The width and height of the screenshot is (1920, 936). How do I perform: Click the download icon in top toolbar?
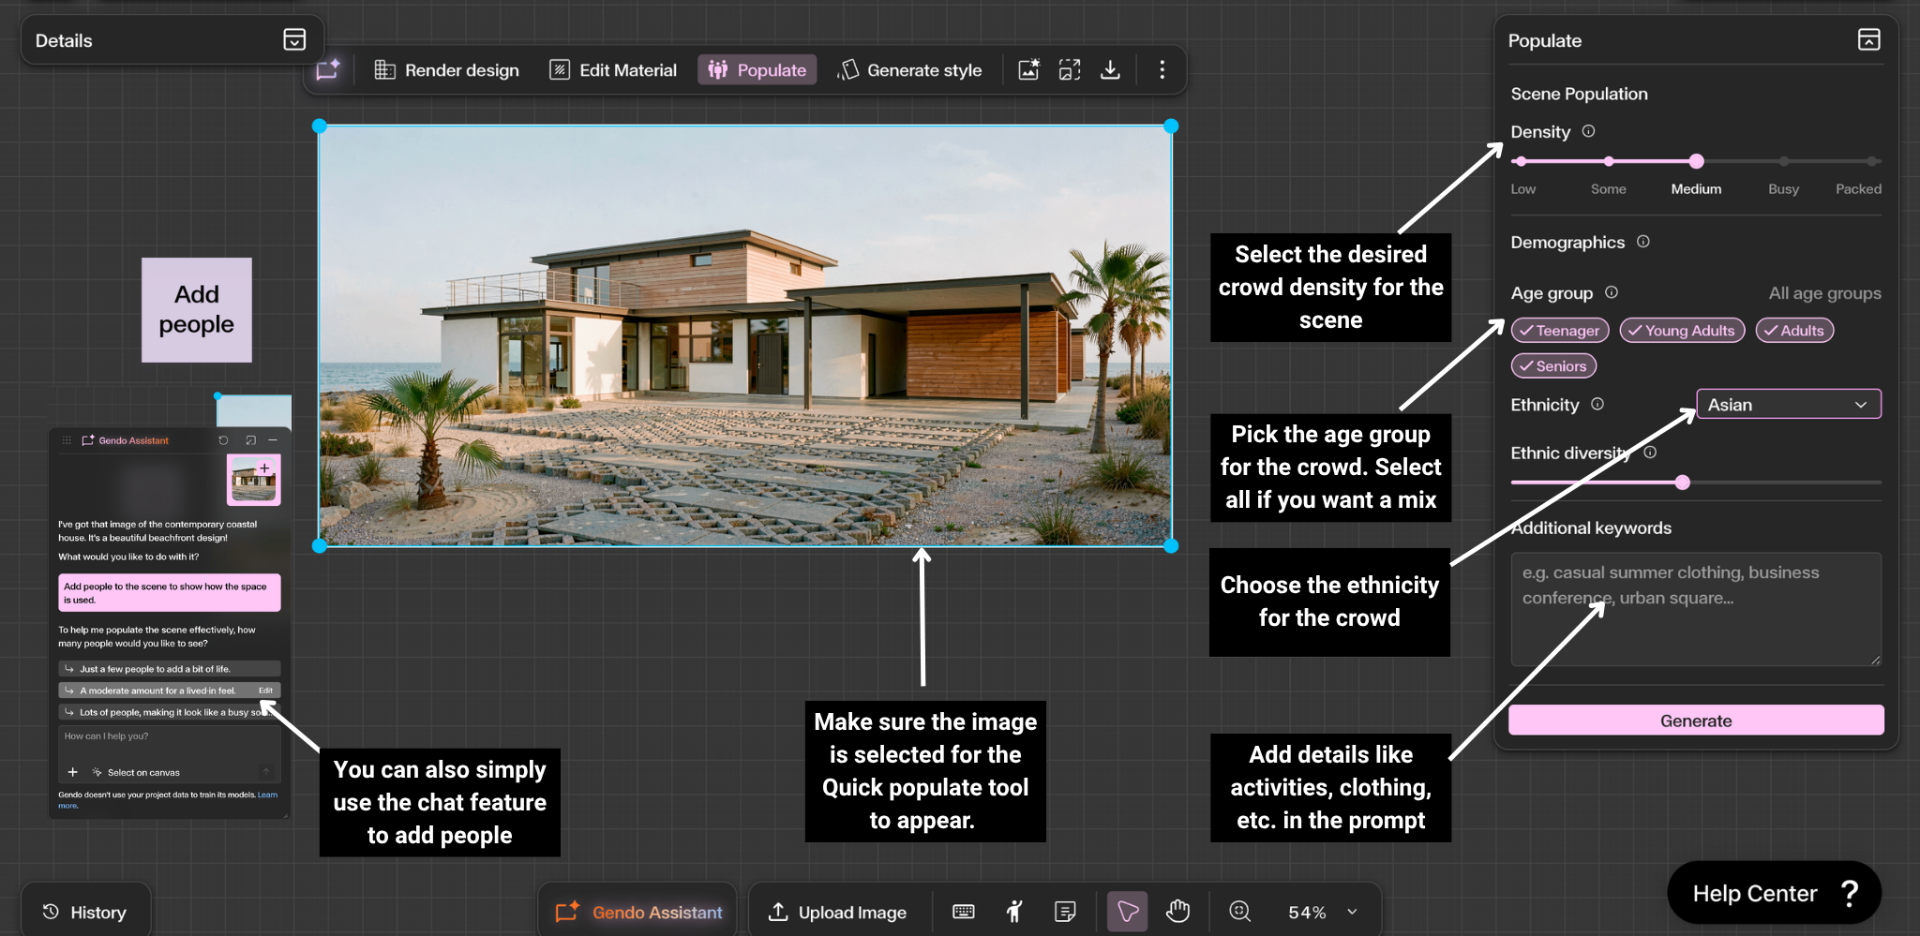click(1110, 70)
